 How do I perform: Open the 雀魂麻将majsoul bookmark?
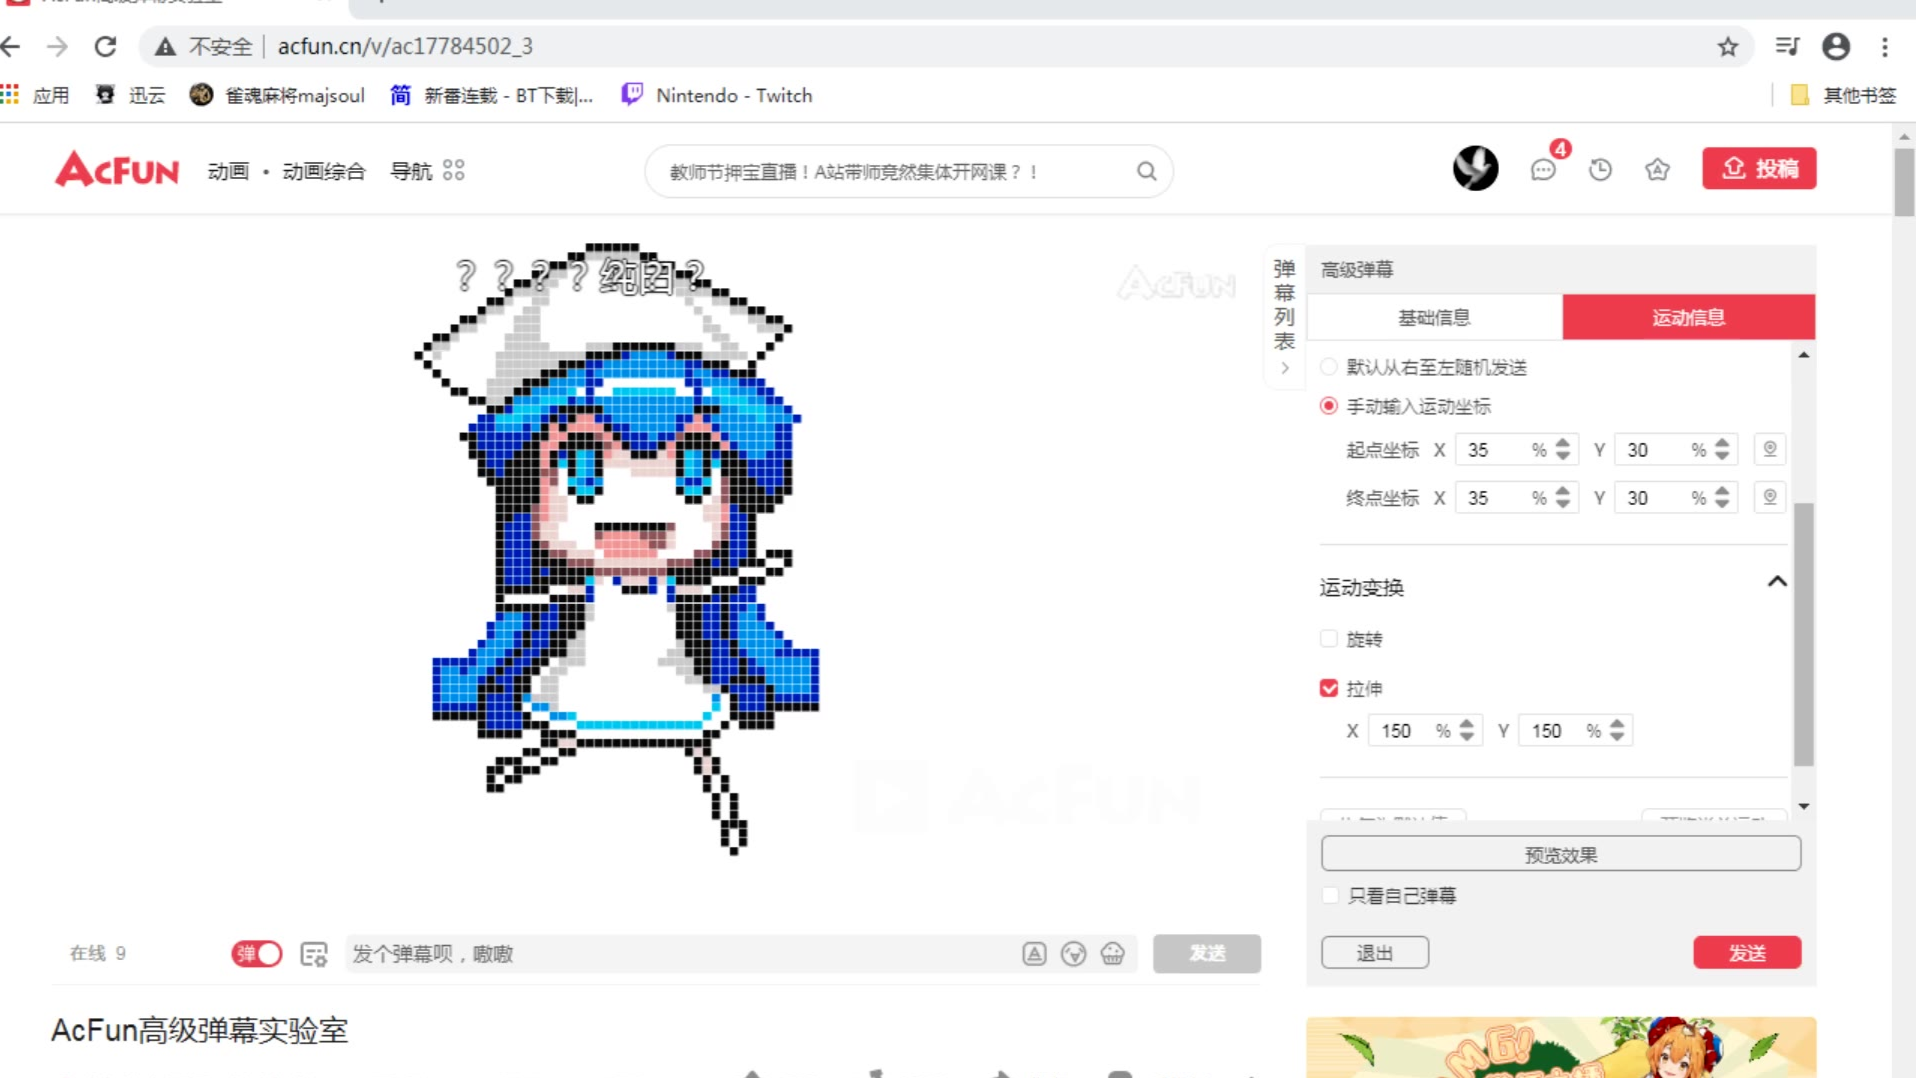pos(277,95)
